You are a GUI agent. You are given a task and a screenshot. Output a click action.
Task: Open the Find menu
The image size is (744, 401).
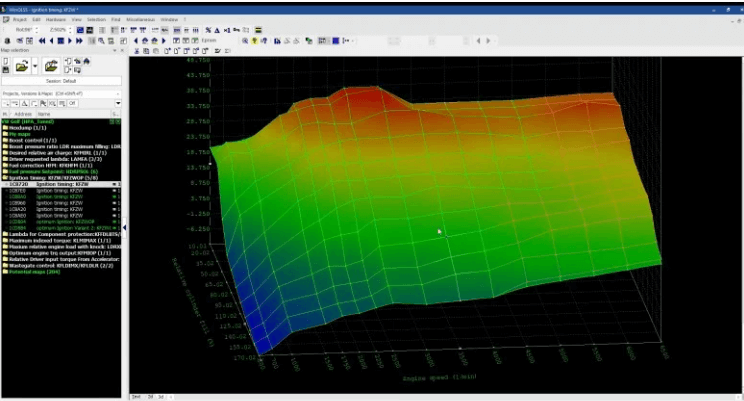point(116,19)
